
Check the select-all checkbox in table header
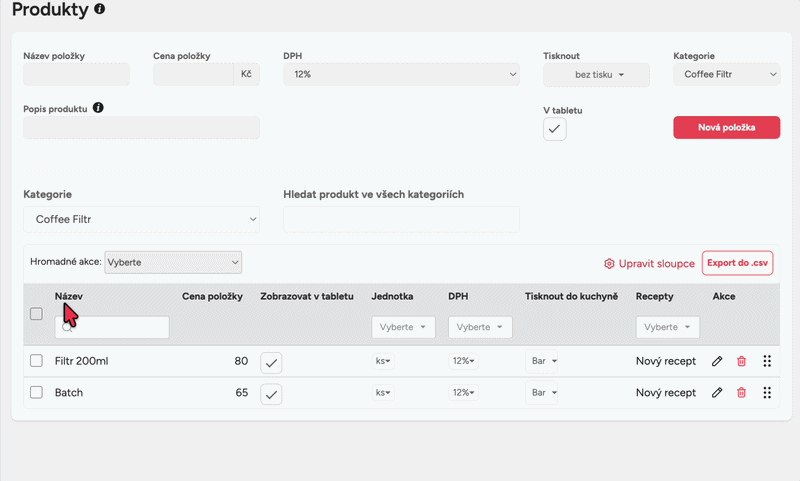point(36,314)
